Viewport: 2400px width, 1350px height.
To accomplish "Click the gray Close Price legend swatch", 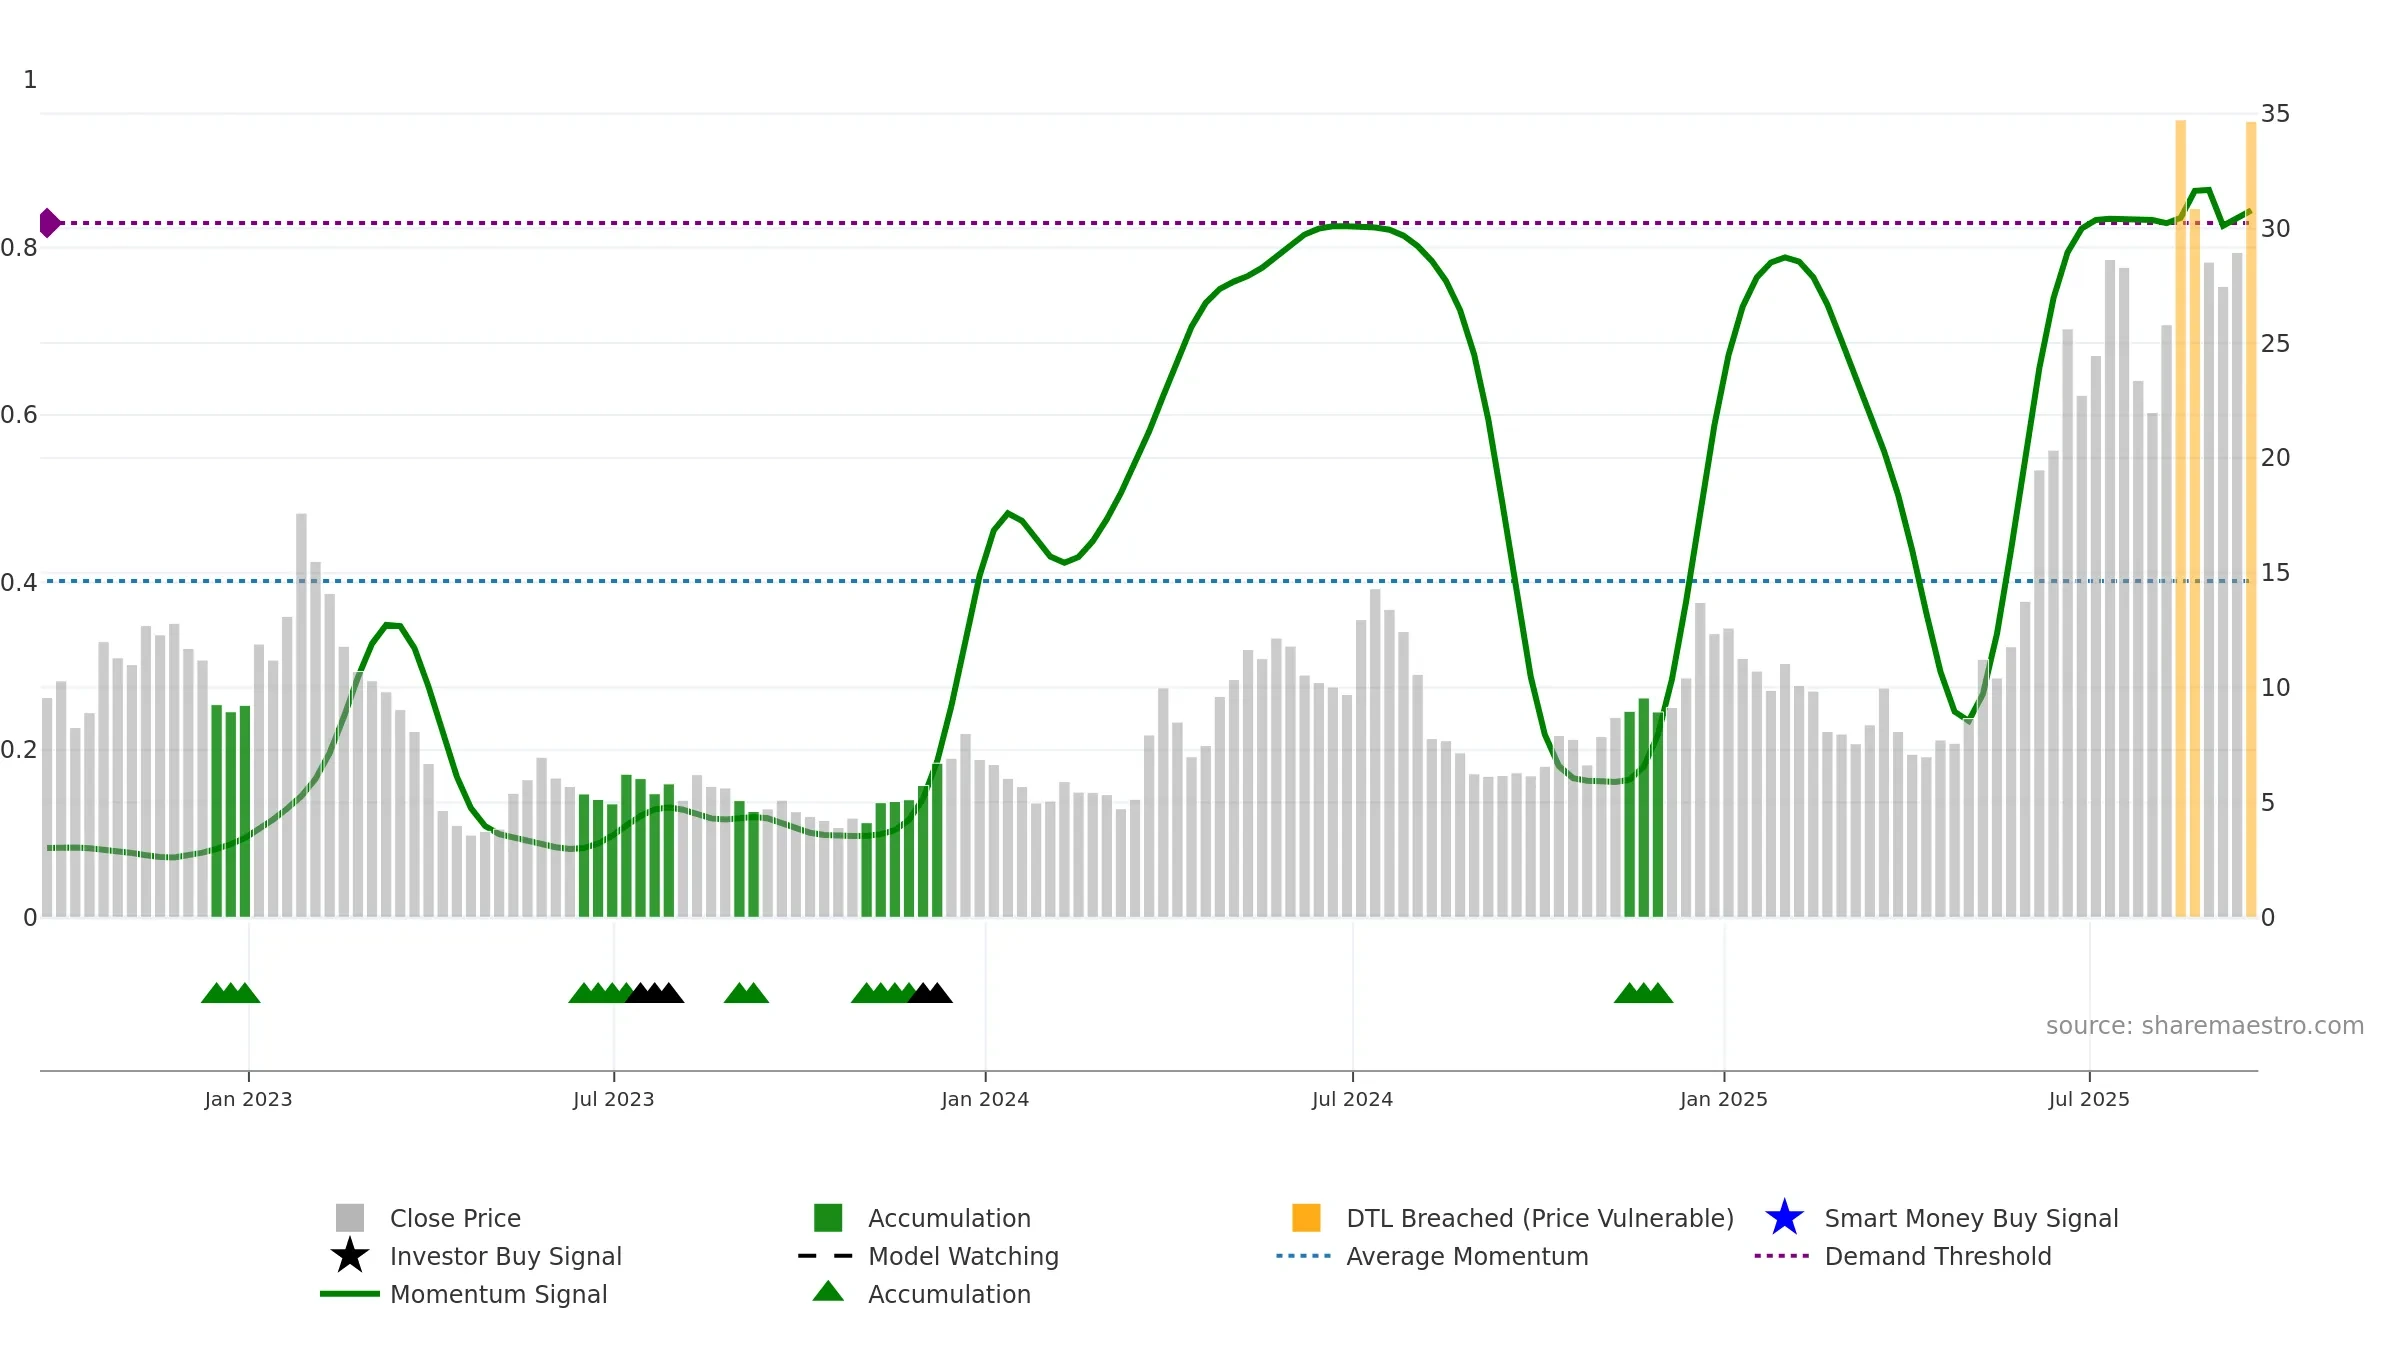I will point(350,1218).
